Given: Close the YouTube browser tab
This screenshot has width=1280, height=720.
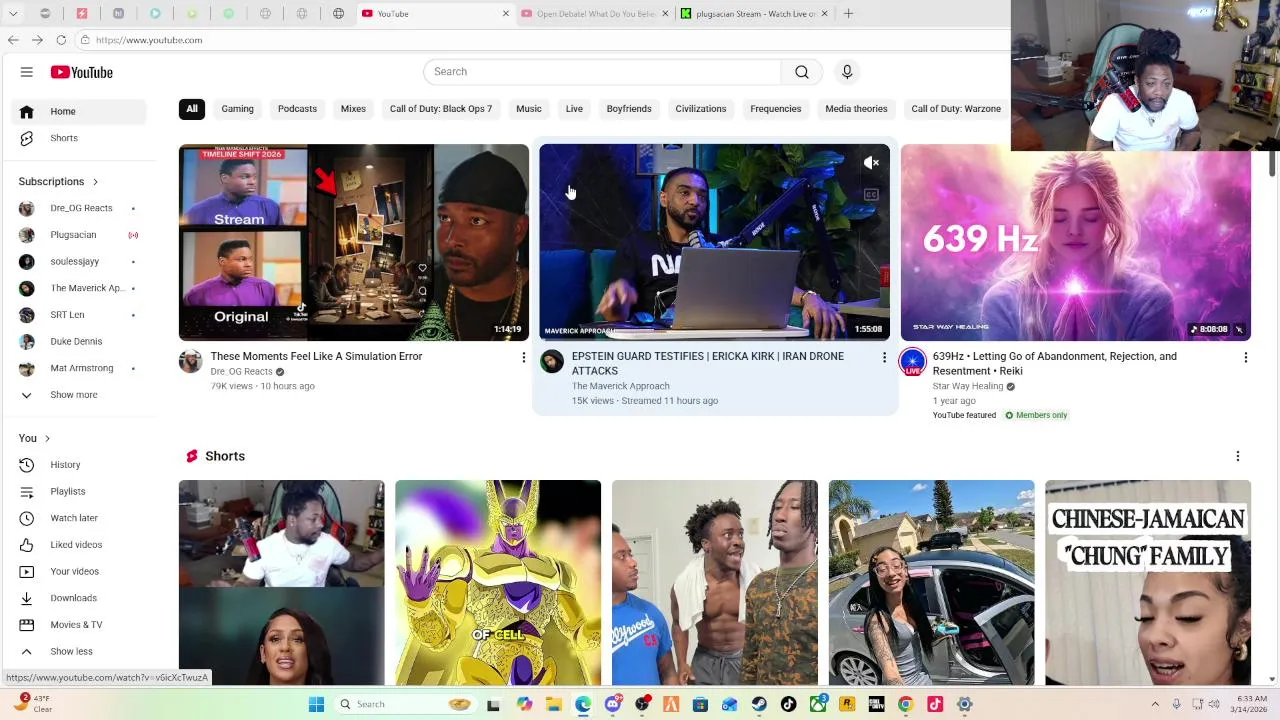Looking at the screenshot, I should pyautogui.click(x=505, y=14).
